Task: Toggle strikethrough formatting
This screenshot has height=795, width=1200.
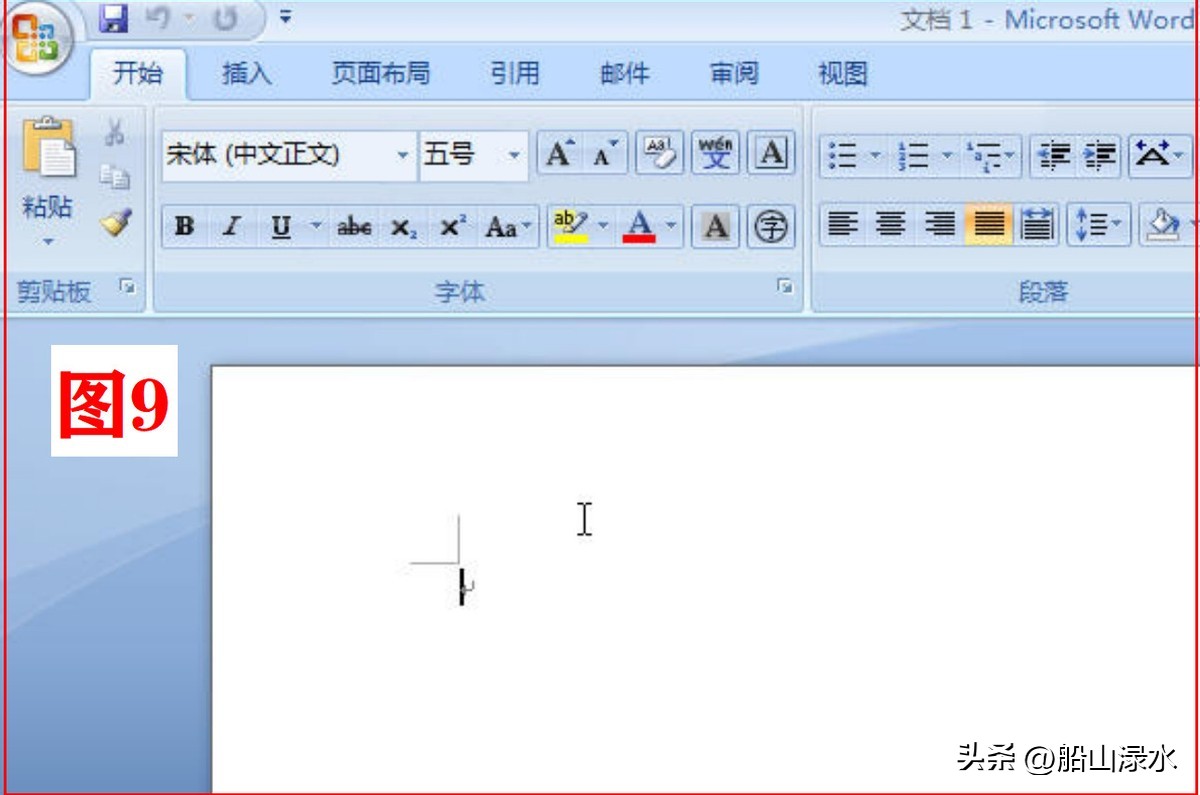Action: click(354, 226)
